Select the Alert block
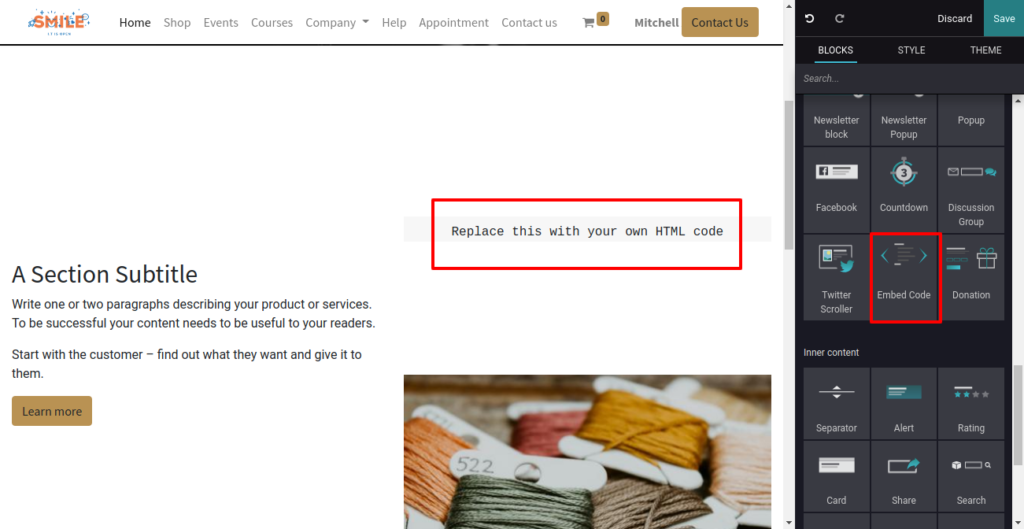 point(904,403)
